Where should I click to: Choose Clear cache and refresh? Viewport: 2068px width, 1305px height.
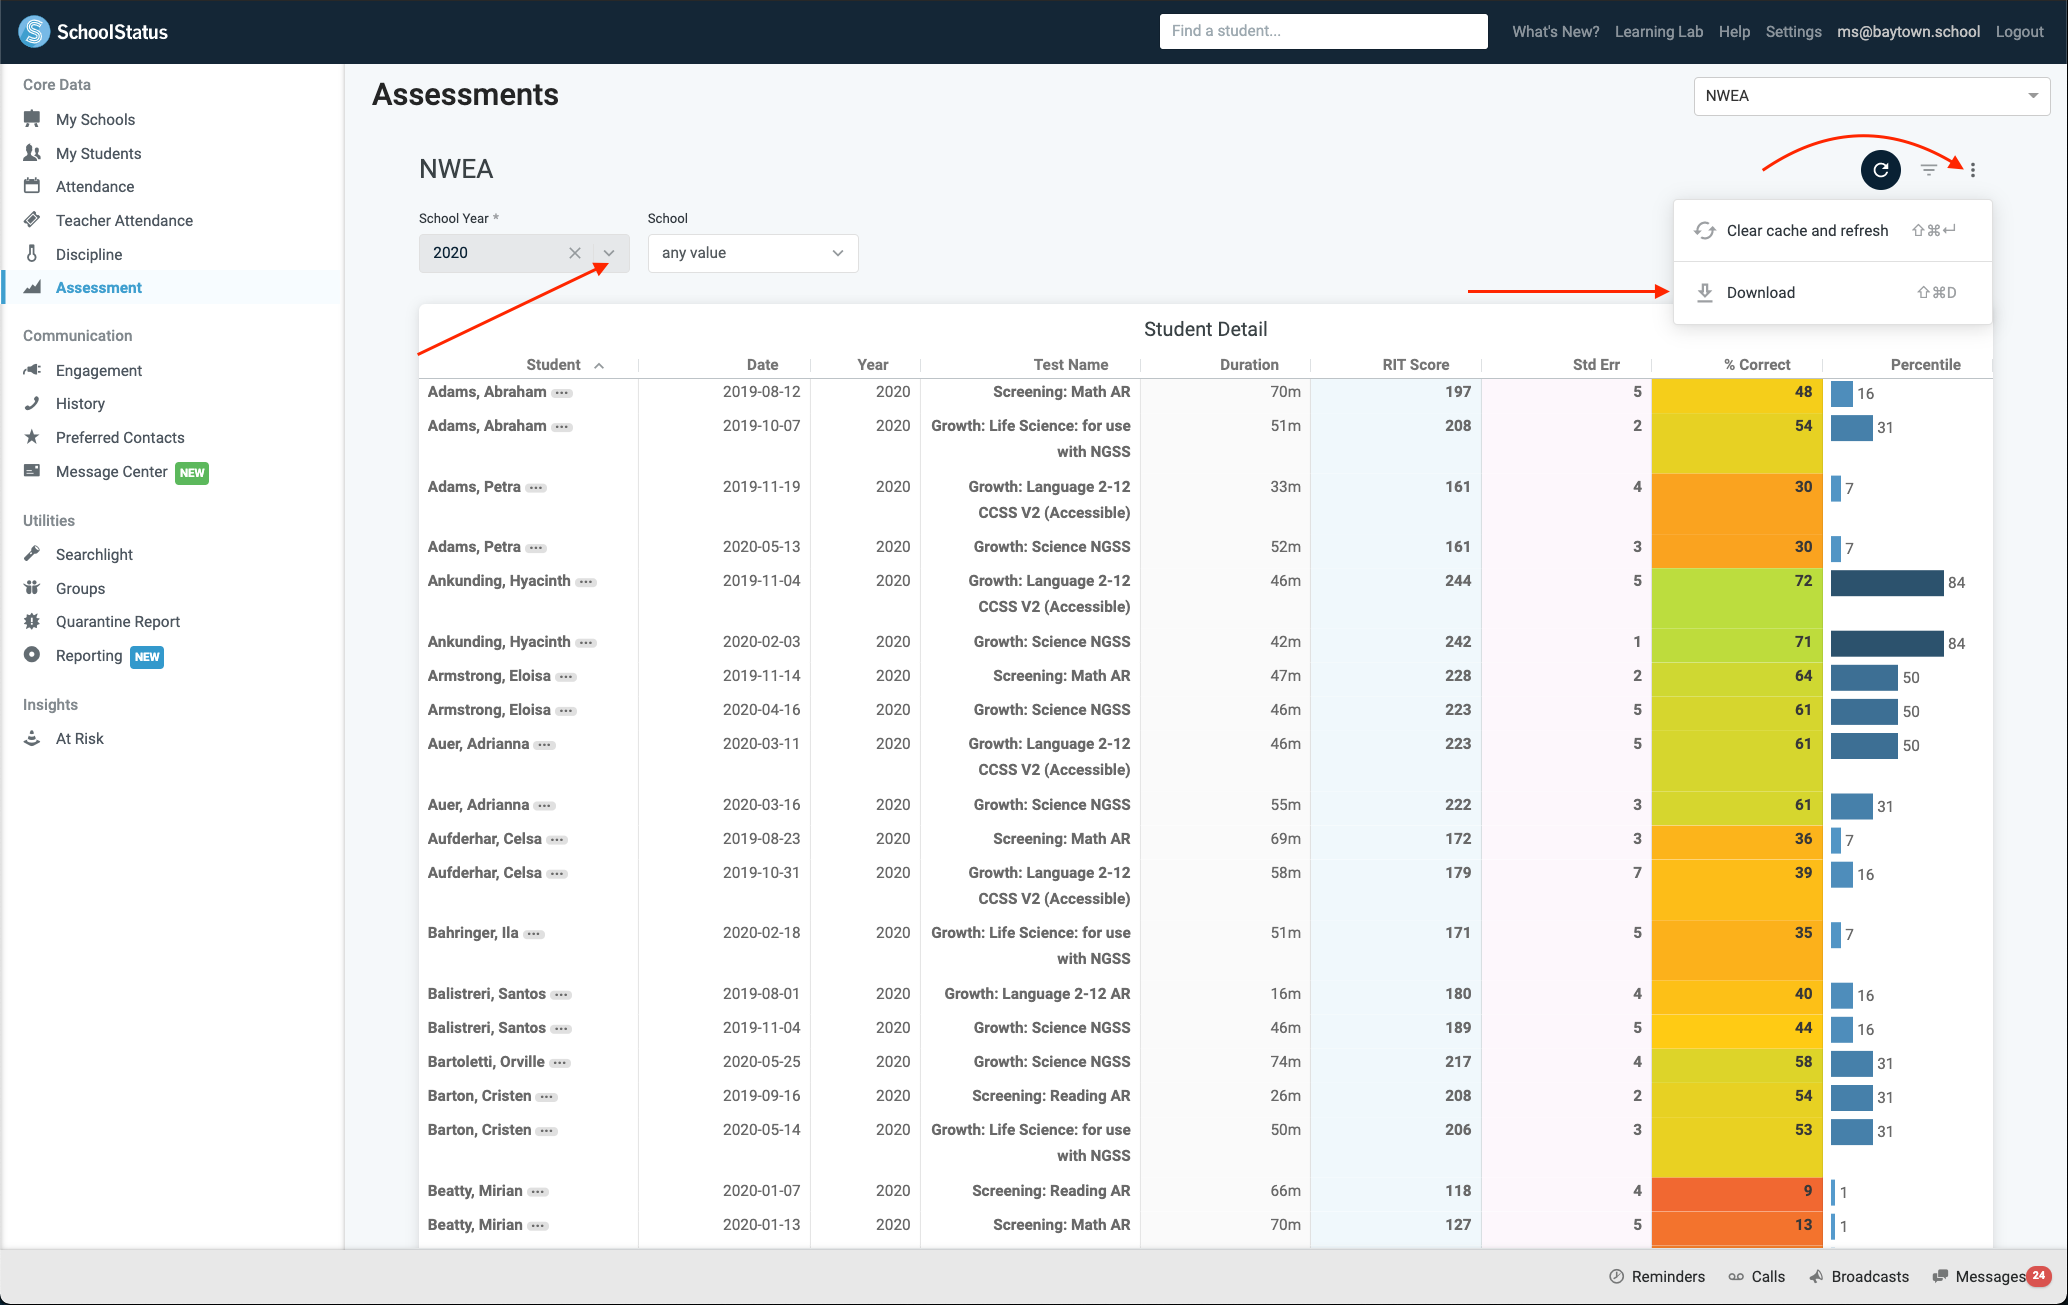[1832, 231]
